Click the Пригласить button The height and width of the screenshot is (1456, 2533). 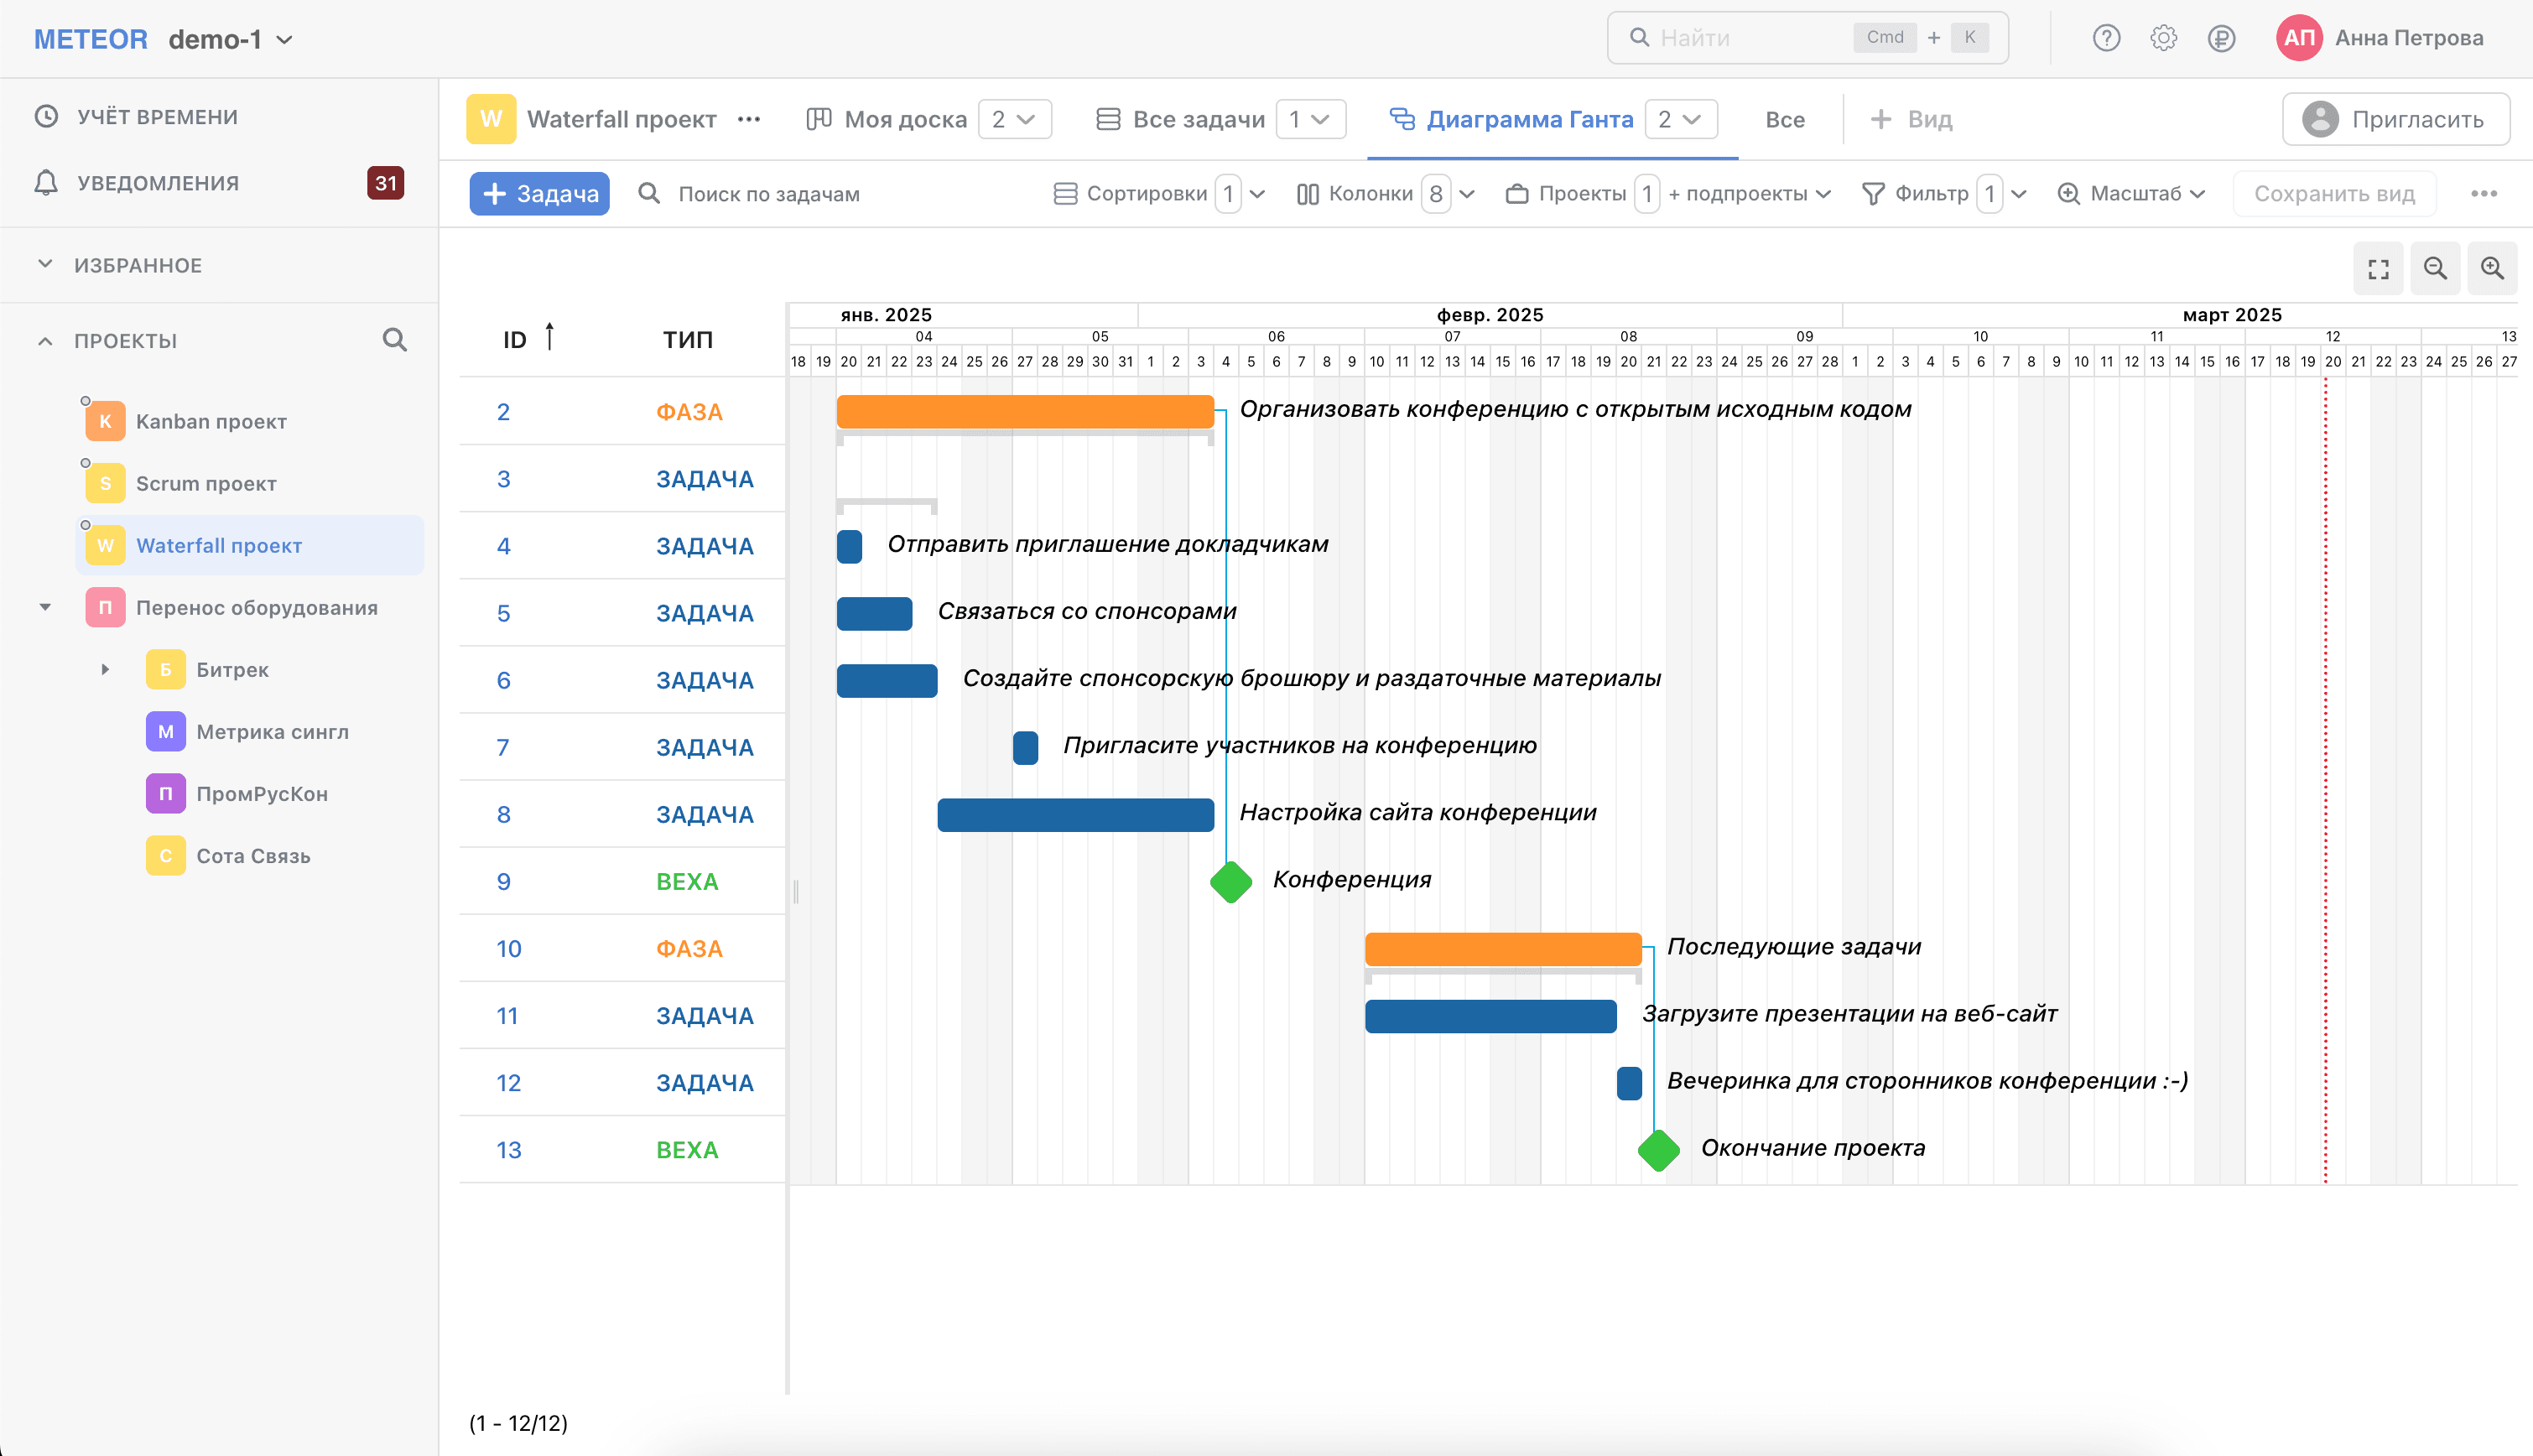pyautogui.click(x=2395, y=119)
